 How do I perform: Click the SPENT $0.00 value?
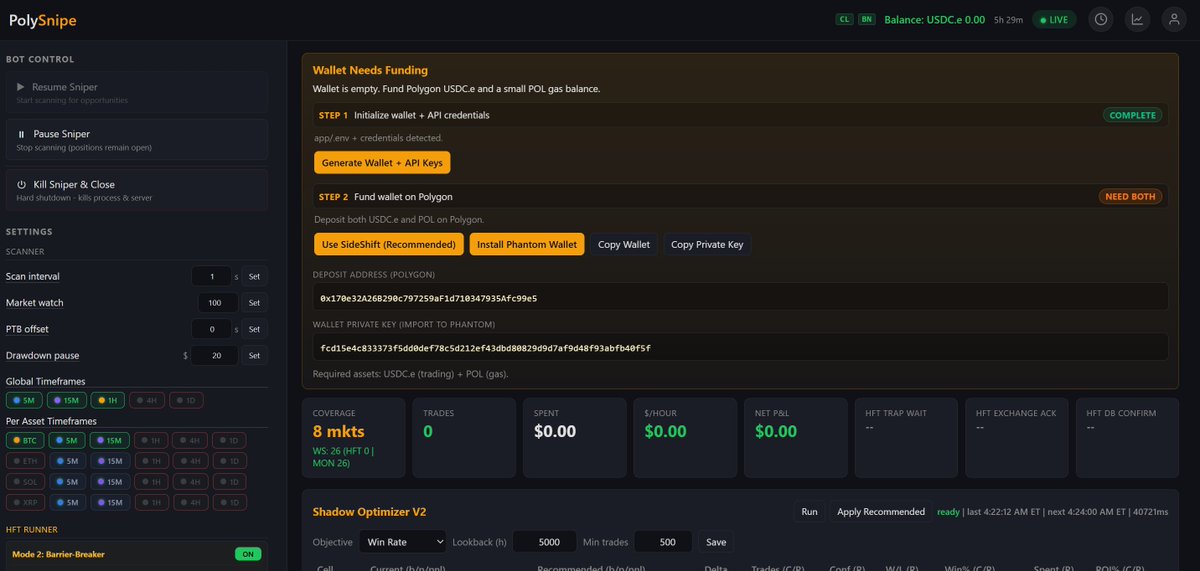click(555, 432)
